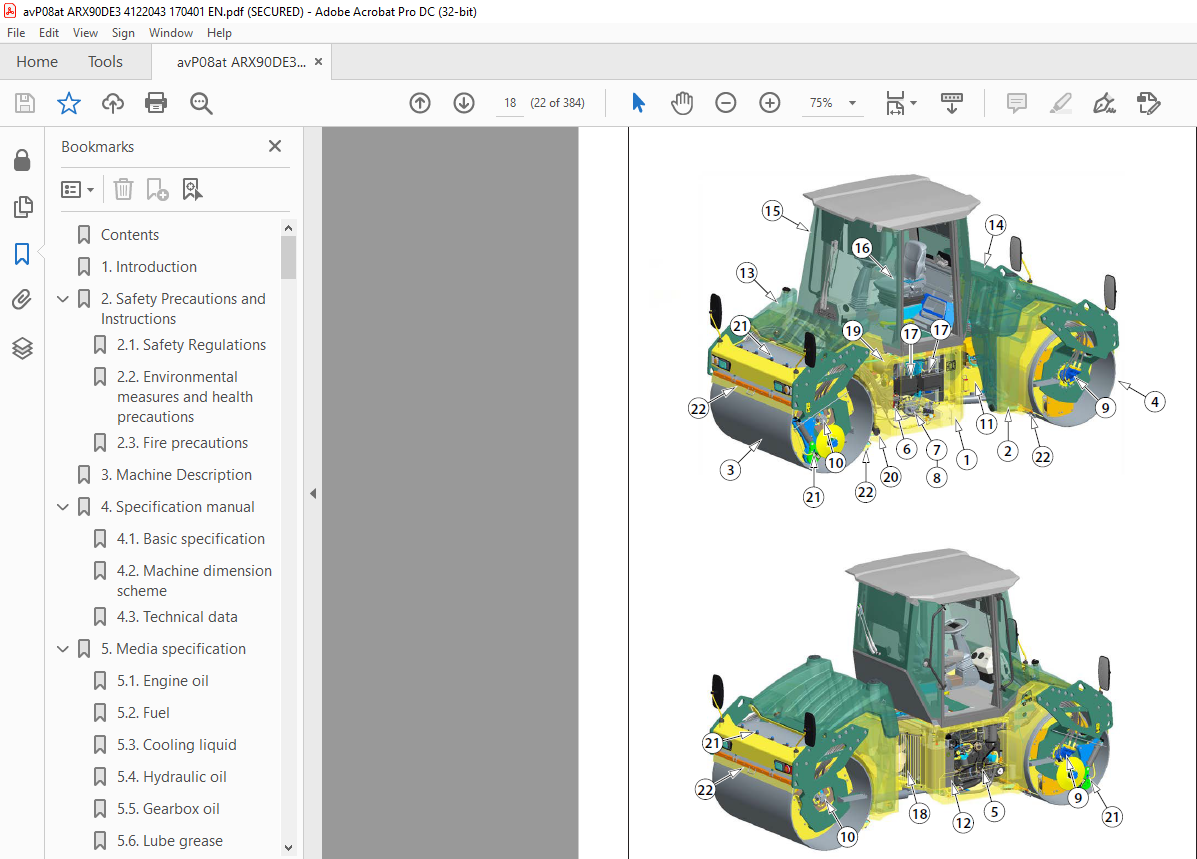Click the scrolling mode toolbar icon
Image resolution: width=1197 pixels, height=859 pixels.
click(952, 103)
